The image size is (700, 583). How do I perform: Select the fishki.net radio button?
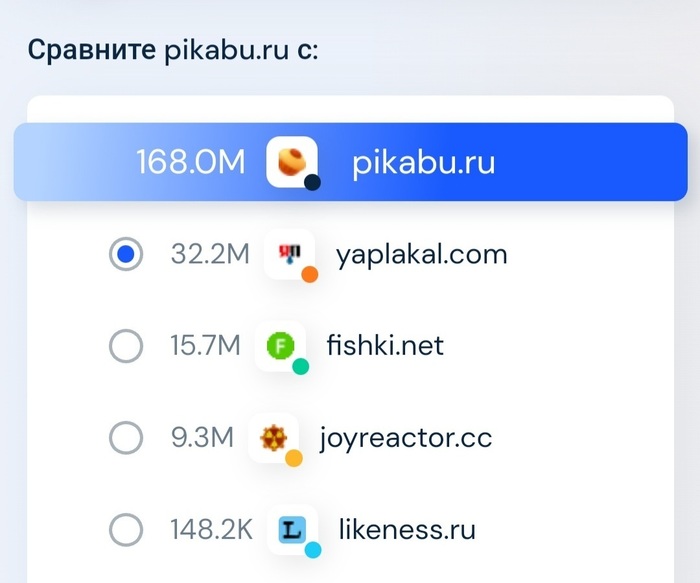(126, 346)
